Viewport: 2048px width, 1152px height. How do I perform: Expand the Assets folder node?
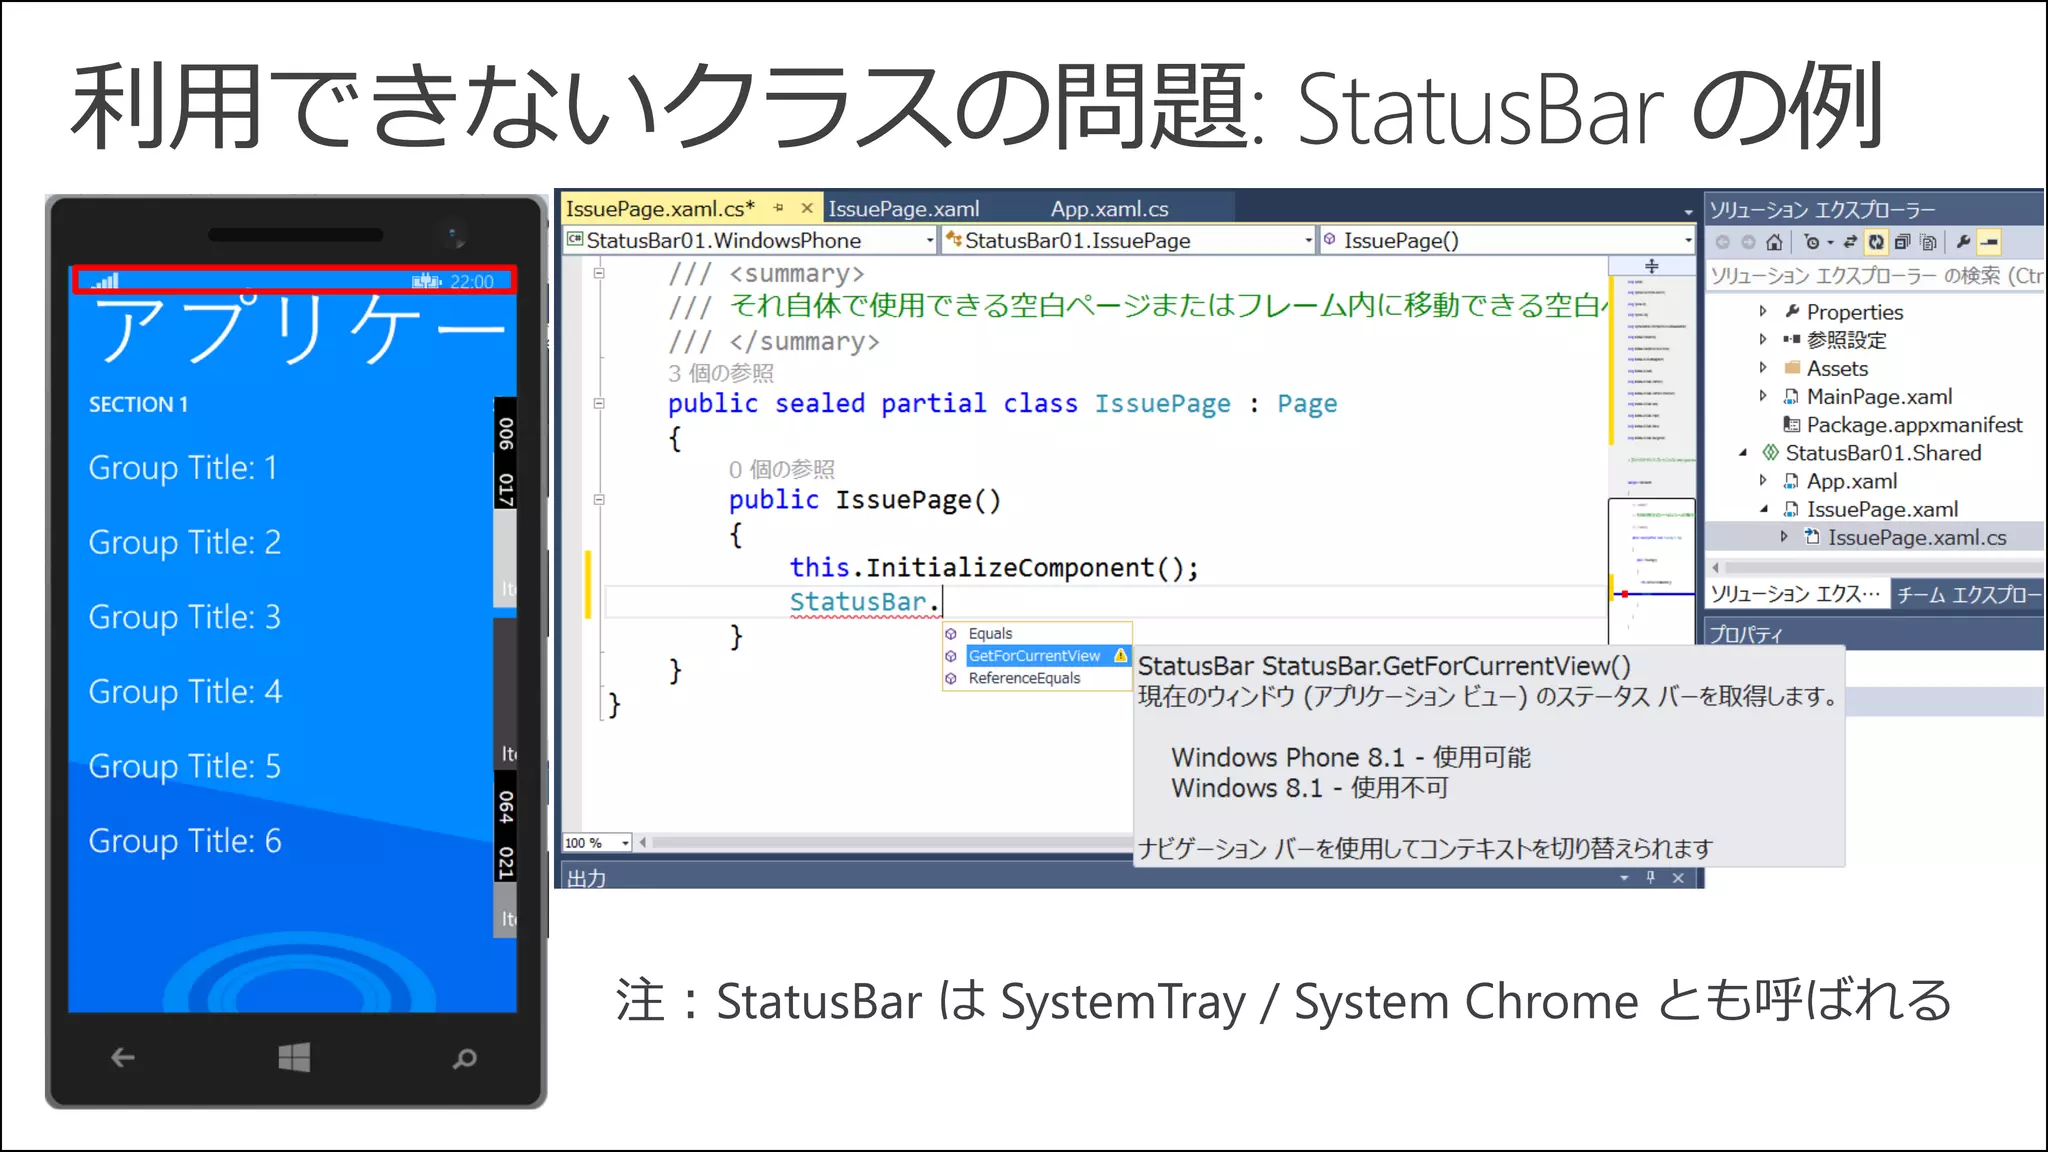1763,367
